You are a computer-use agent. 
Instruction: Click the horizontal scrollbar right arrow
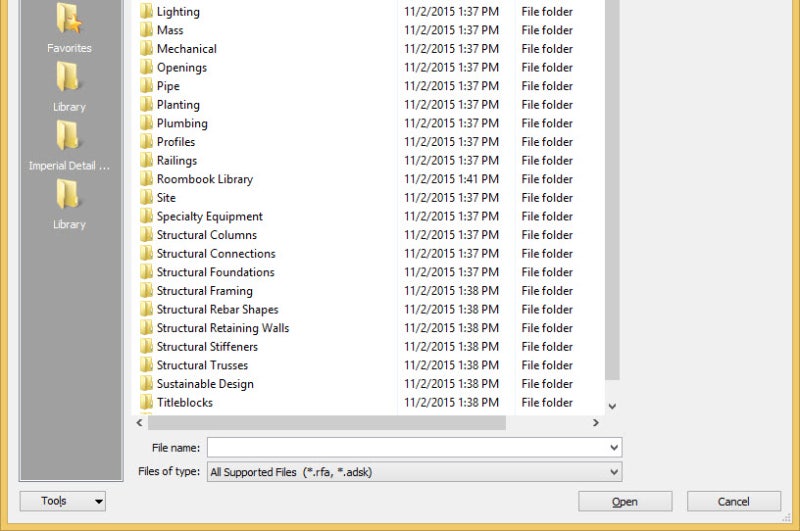[595, 423]
